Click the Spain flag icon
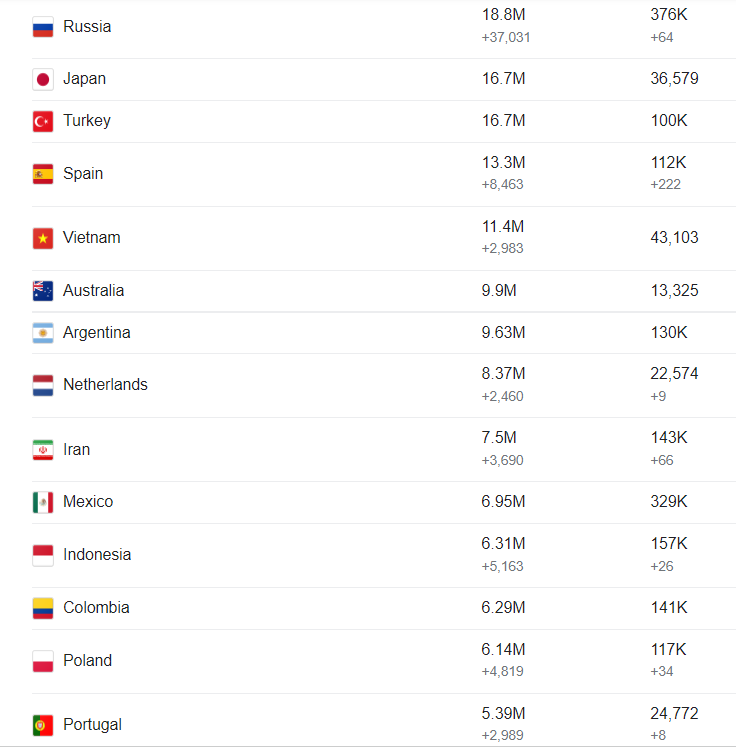 (x=43, y=174)
